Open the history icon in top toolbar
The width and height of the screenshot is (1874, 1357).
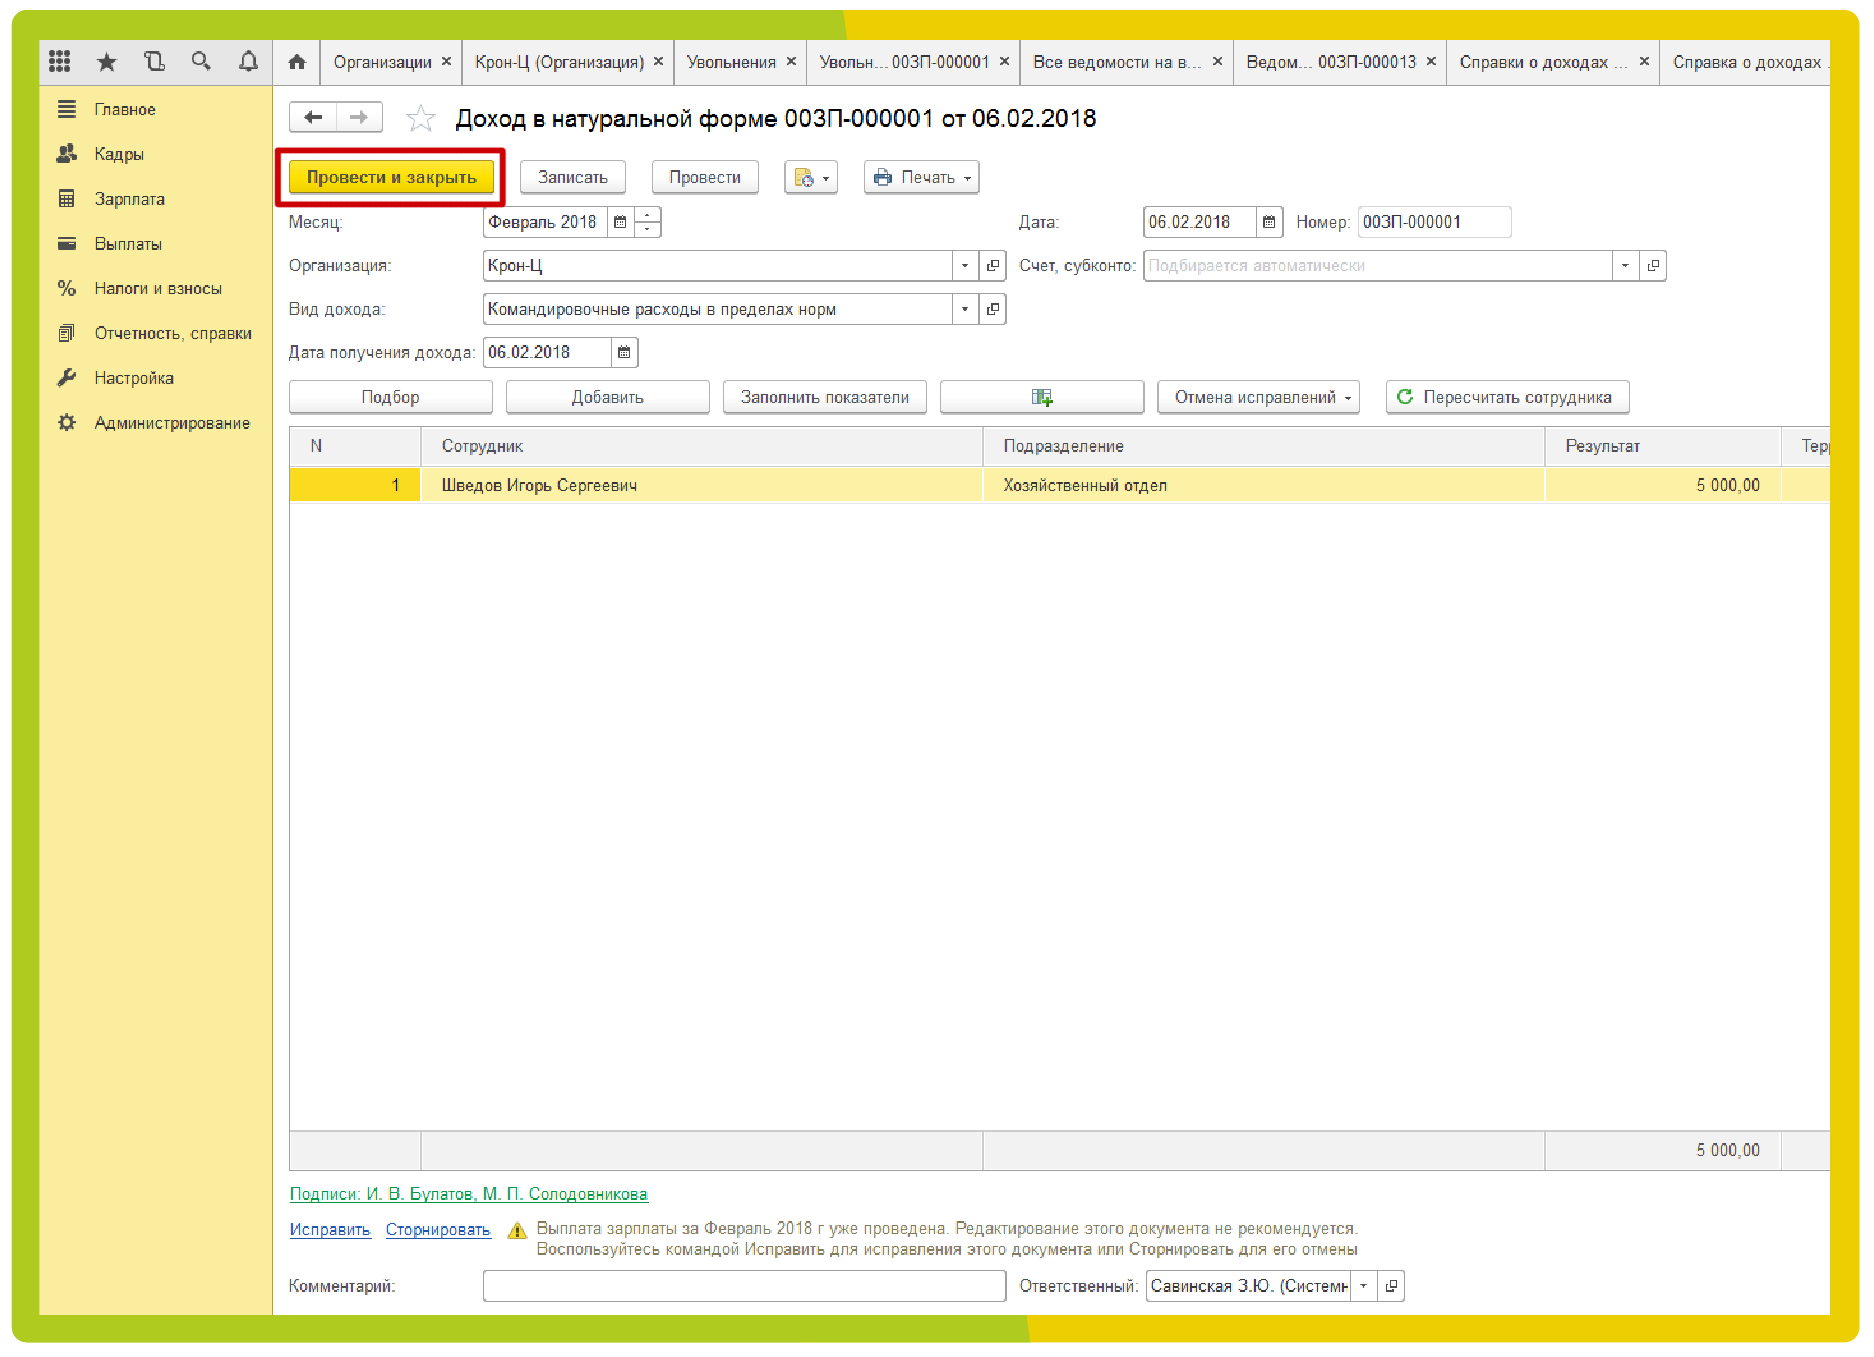coord(154,61)
